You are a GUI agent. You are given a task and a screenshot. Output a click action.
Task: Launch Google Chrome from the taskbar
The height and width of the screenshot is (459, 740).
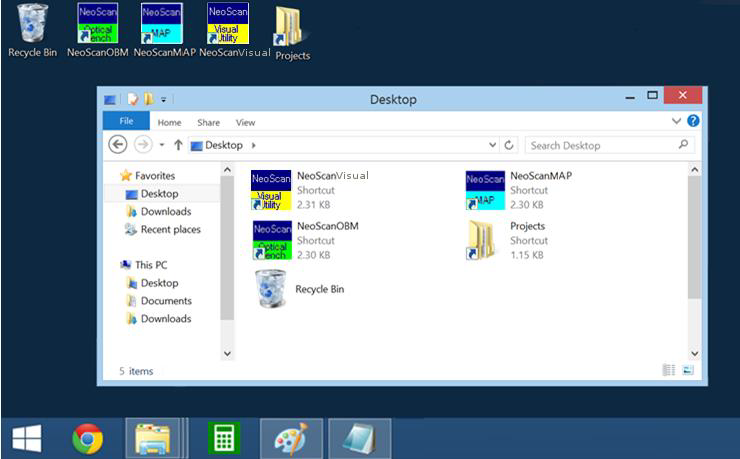(88, 438)
